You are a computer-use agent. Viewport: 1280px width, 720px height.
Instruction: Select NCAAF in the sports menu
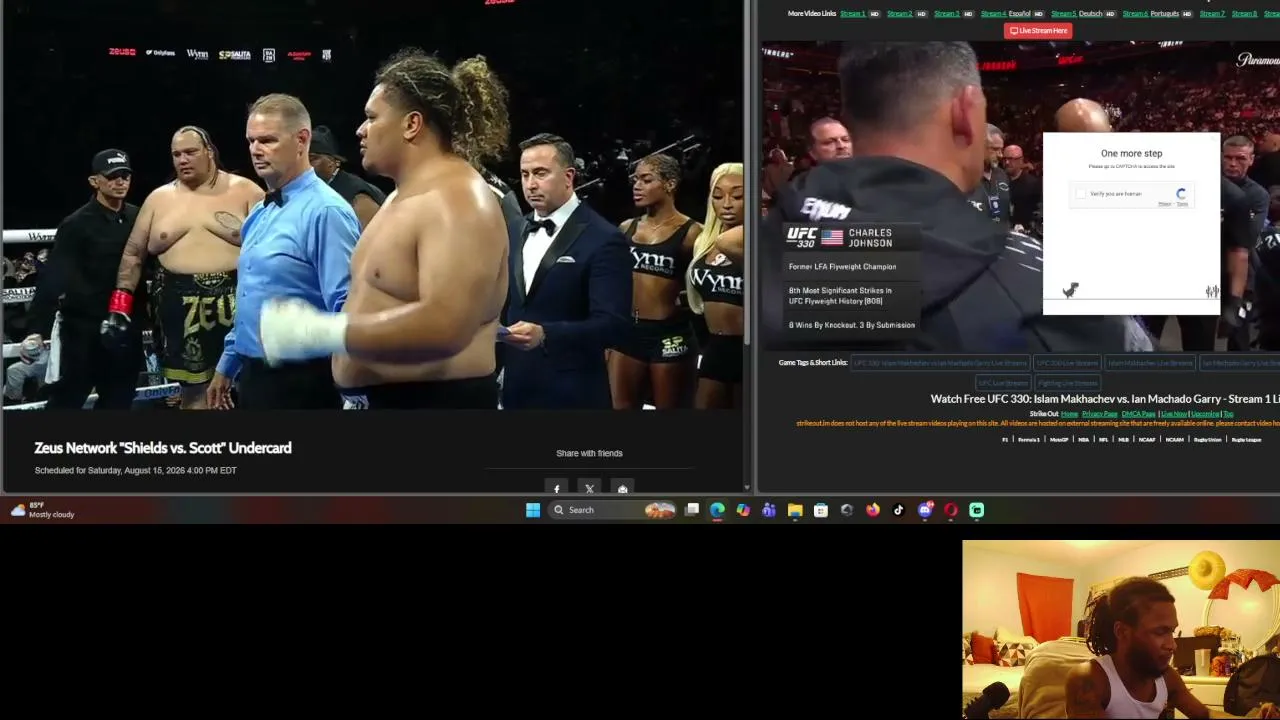(x=1148, y=440)
